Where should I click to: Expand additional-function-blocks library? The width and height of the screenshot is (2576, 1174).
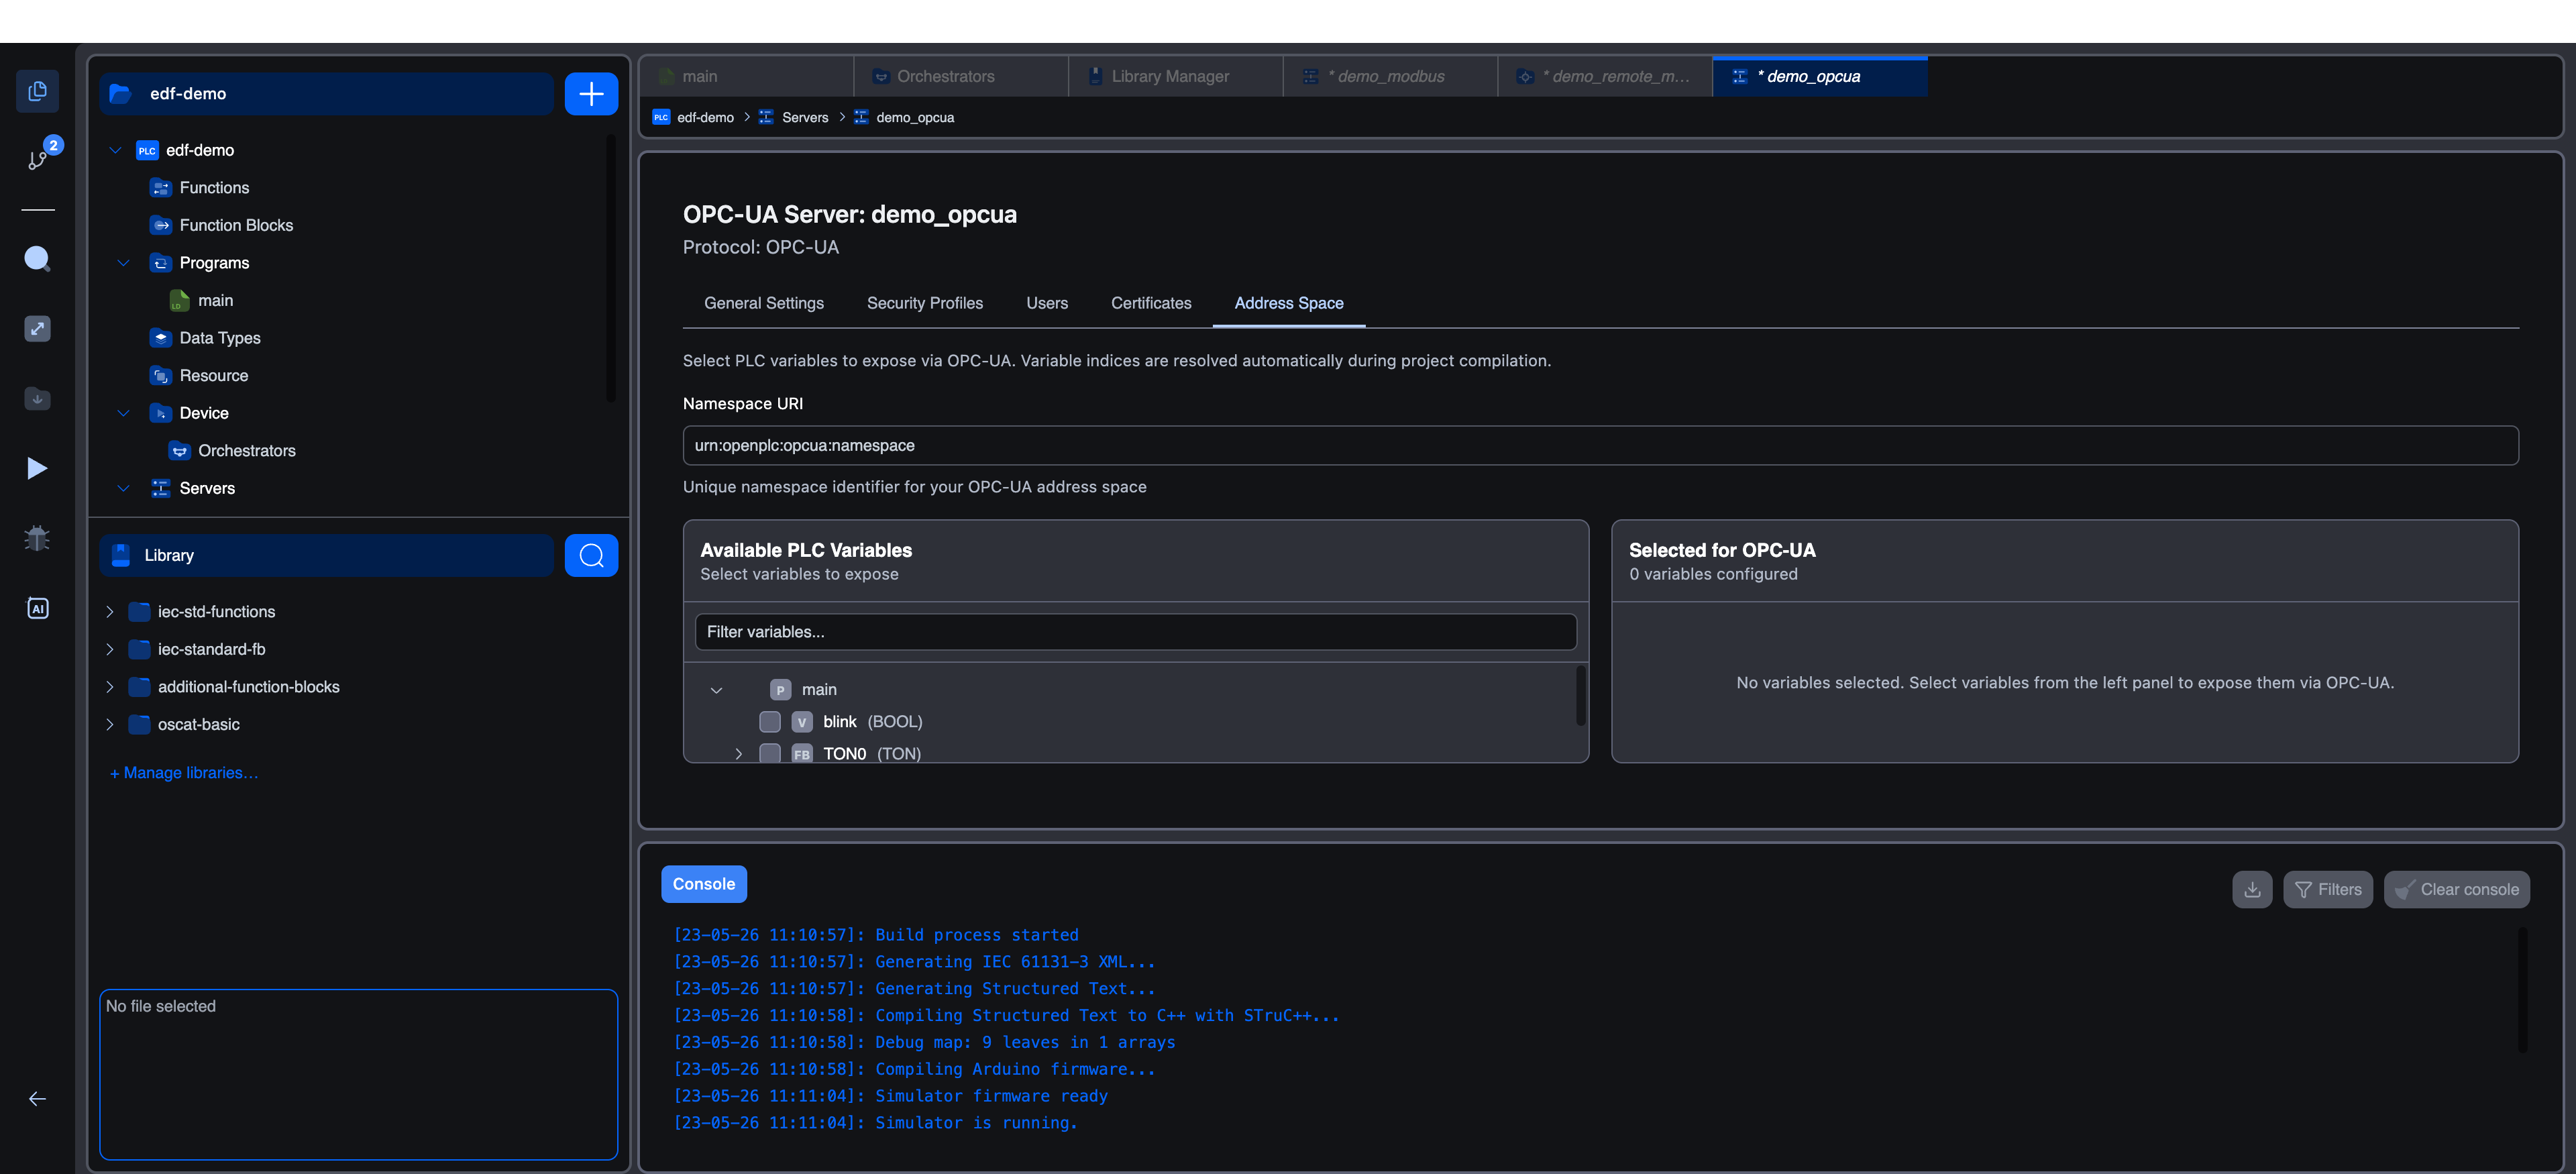(110, 687)
